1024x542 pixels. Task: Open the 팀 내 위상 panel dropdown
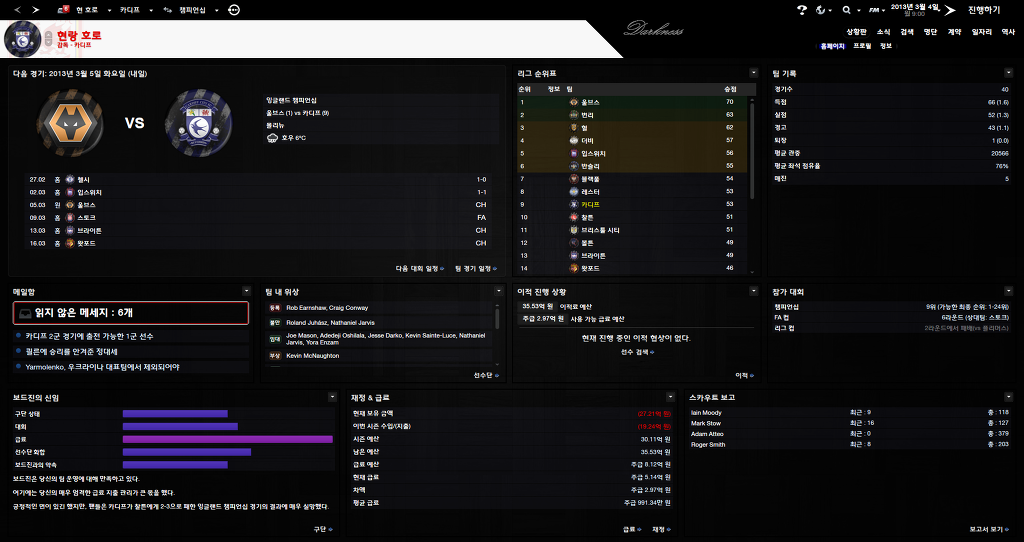499,291
